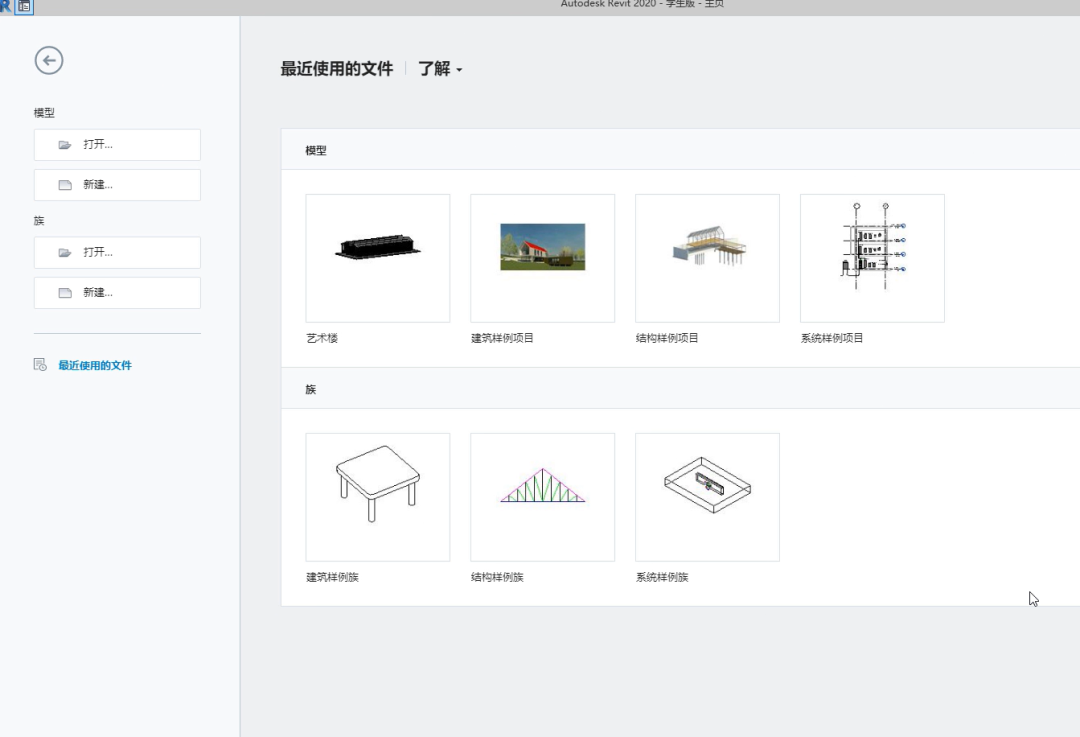Viewport: 1080px width, 737px height.
Task: Open the 建筑样例族 table thumbnail
Action: click(x=377, y=497)
